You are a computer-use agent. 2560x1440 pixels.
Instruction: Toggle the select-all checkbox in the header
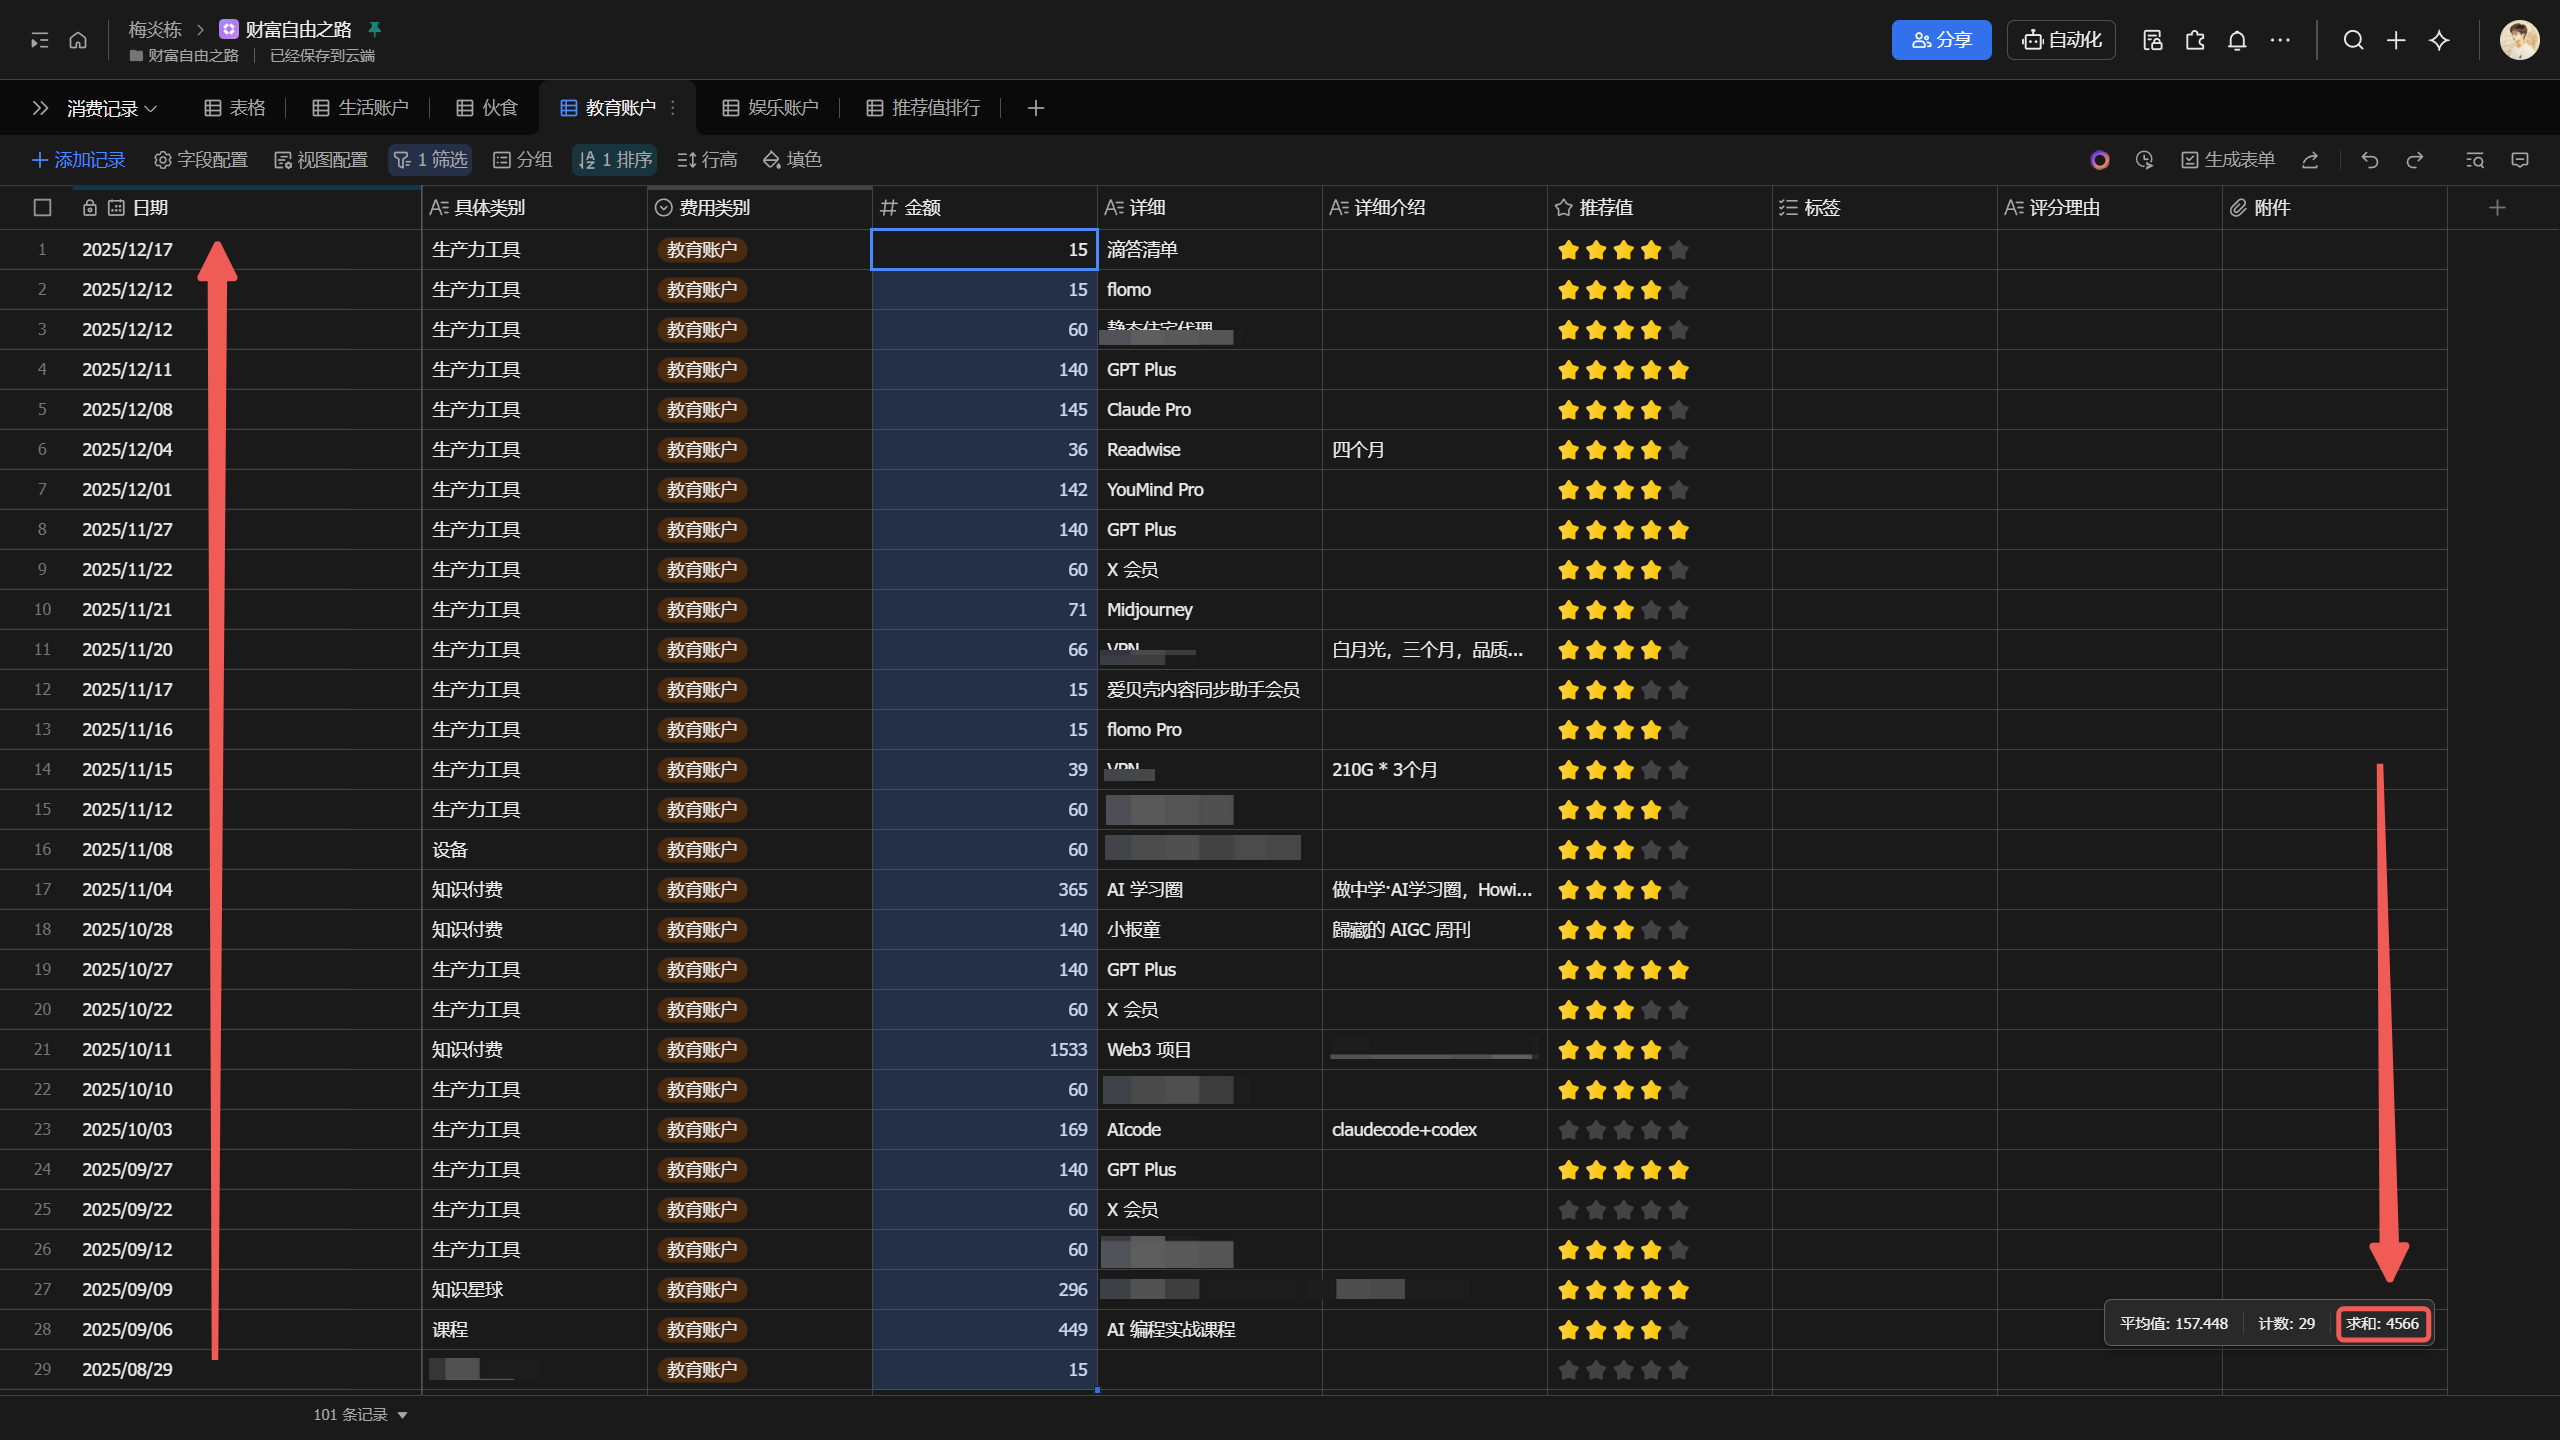click(42, 207)
